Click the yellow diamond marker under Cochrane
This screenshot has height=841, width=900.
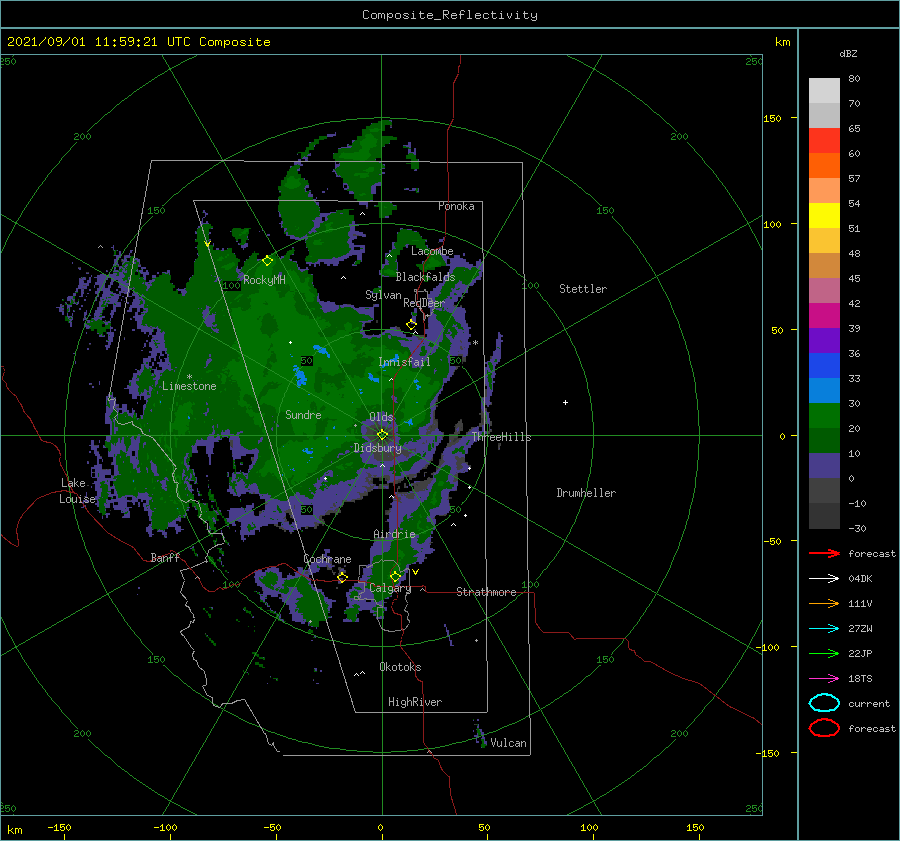(x=342, y=577)
